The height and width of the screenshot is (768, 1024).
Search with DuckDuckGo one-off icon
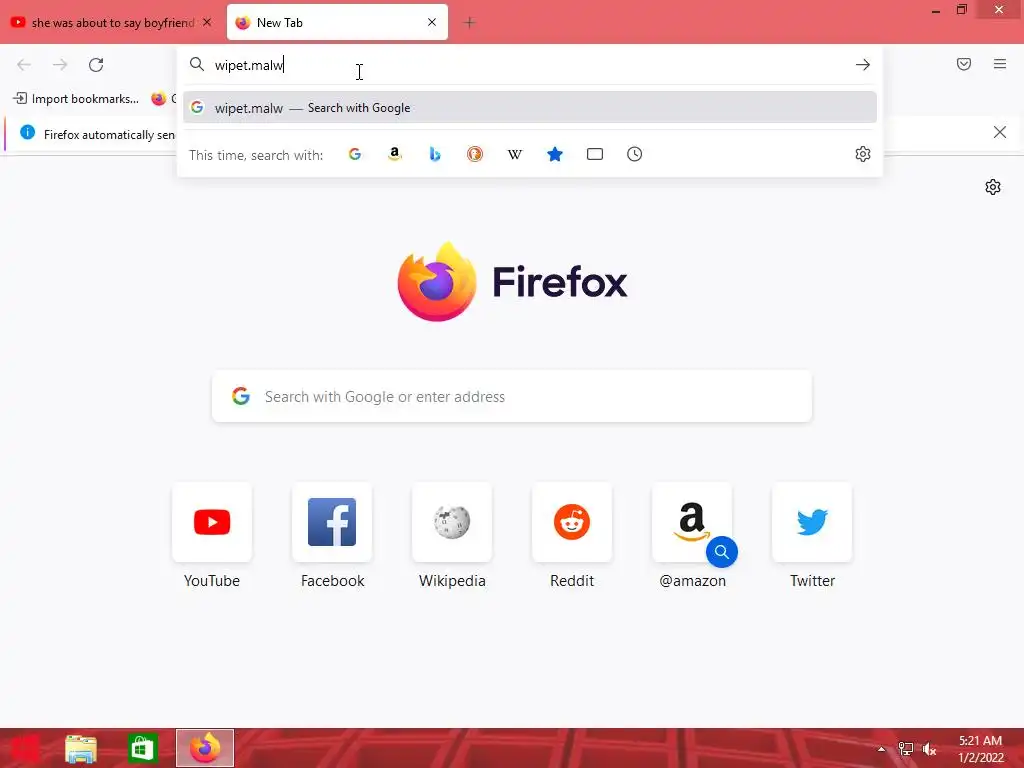[x=475, y=154]
